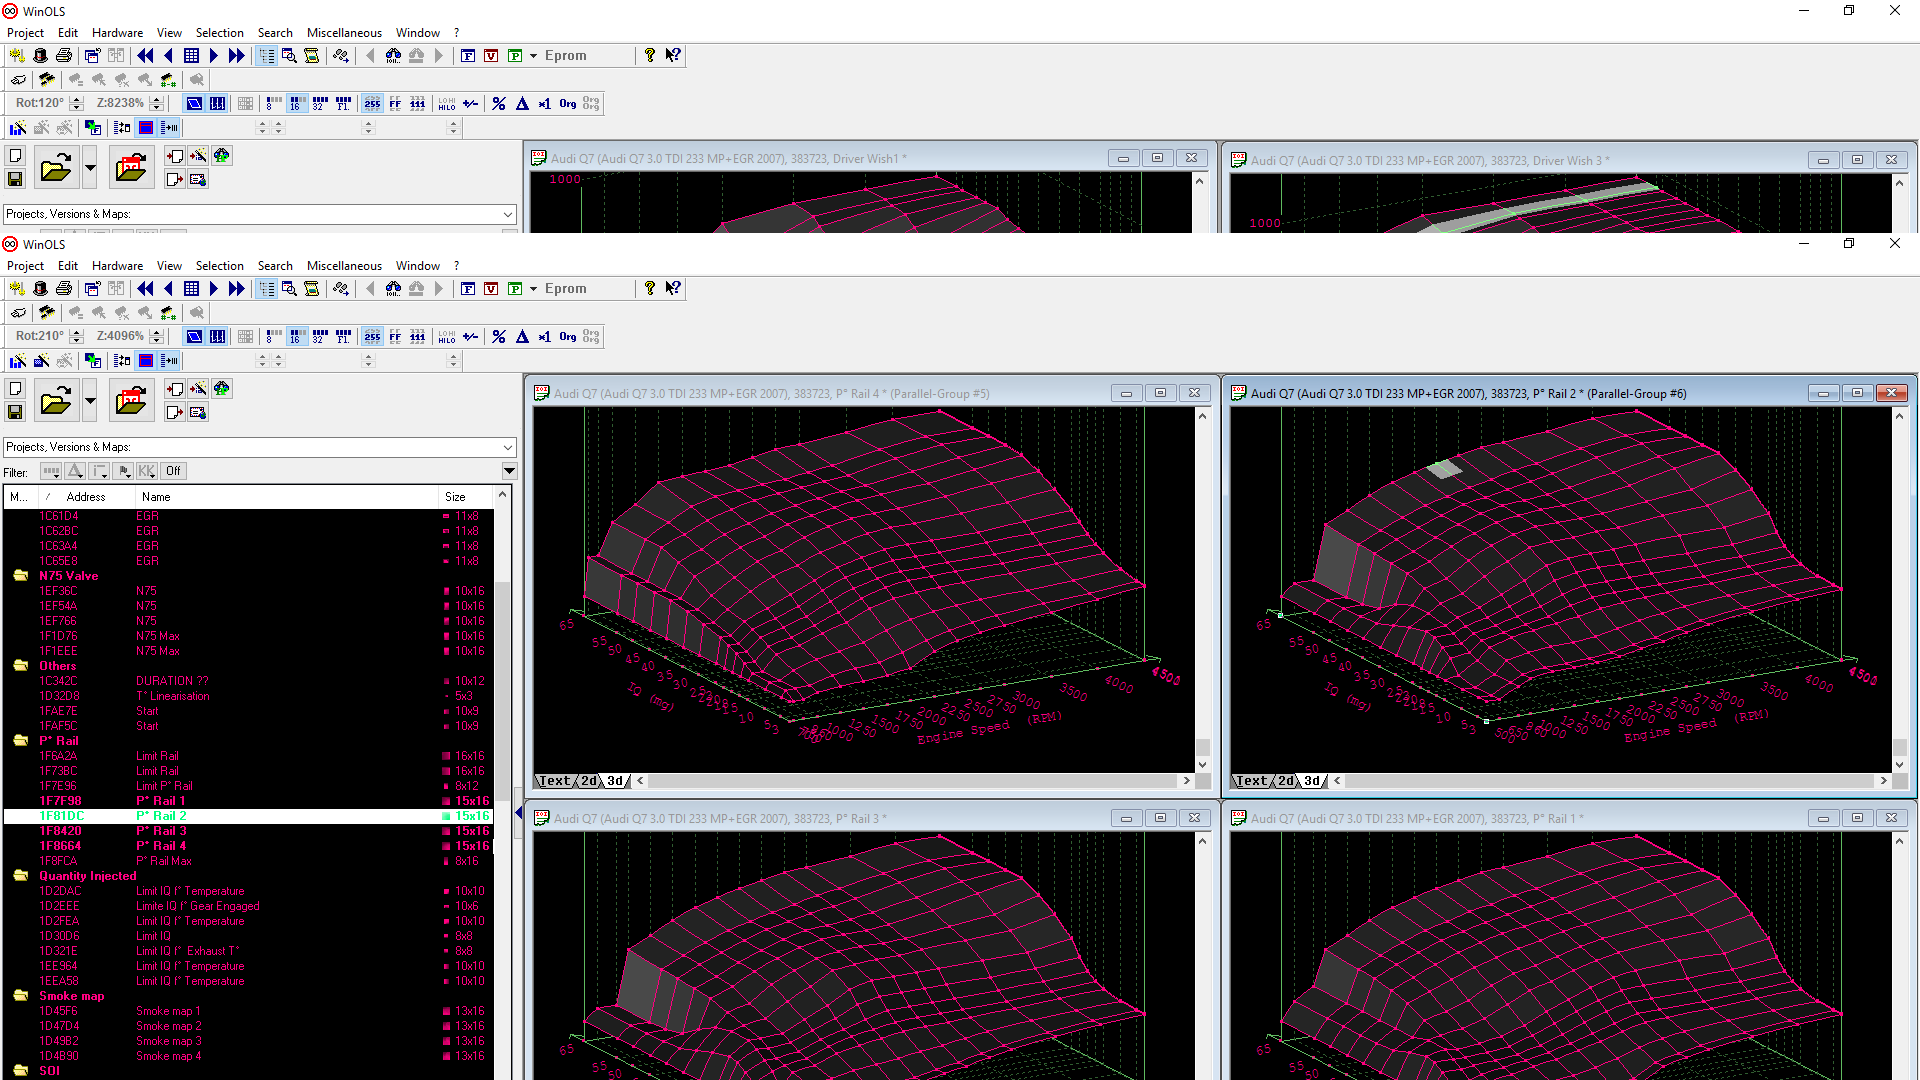This screenshot has width=1920, height=1080.
Task: Click the triangle A filter icon
Action: click(75, 471)
